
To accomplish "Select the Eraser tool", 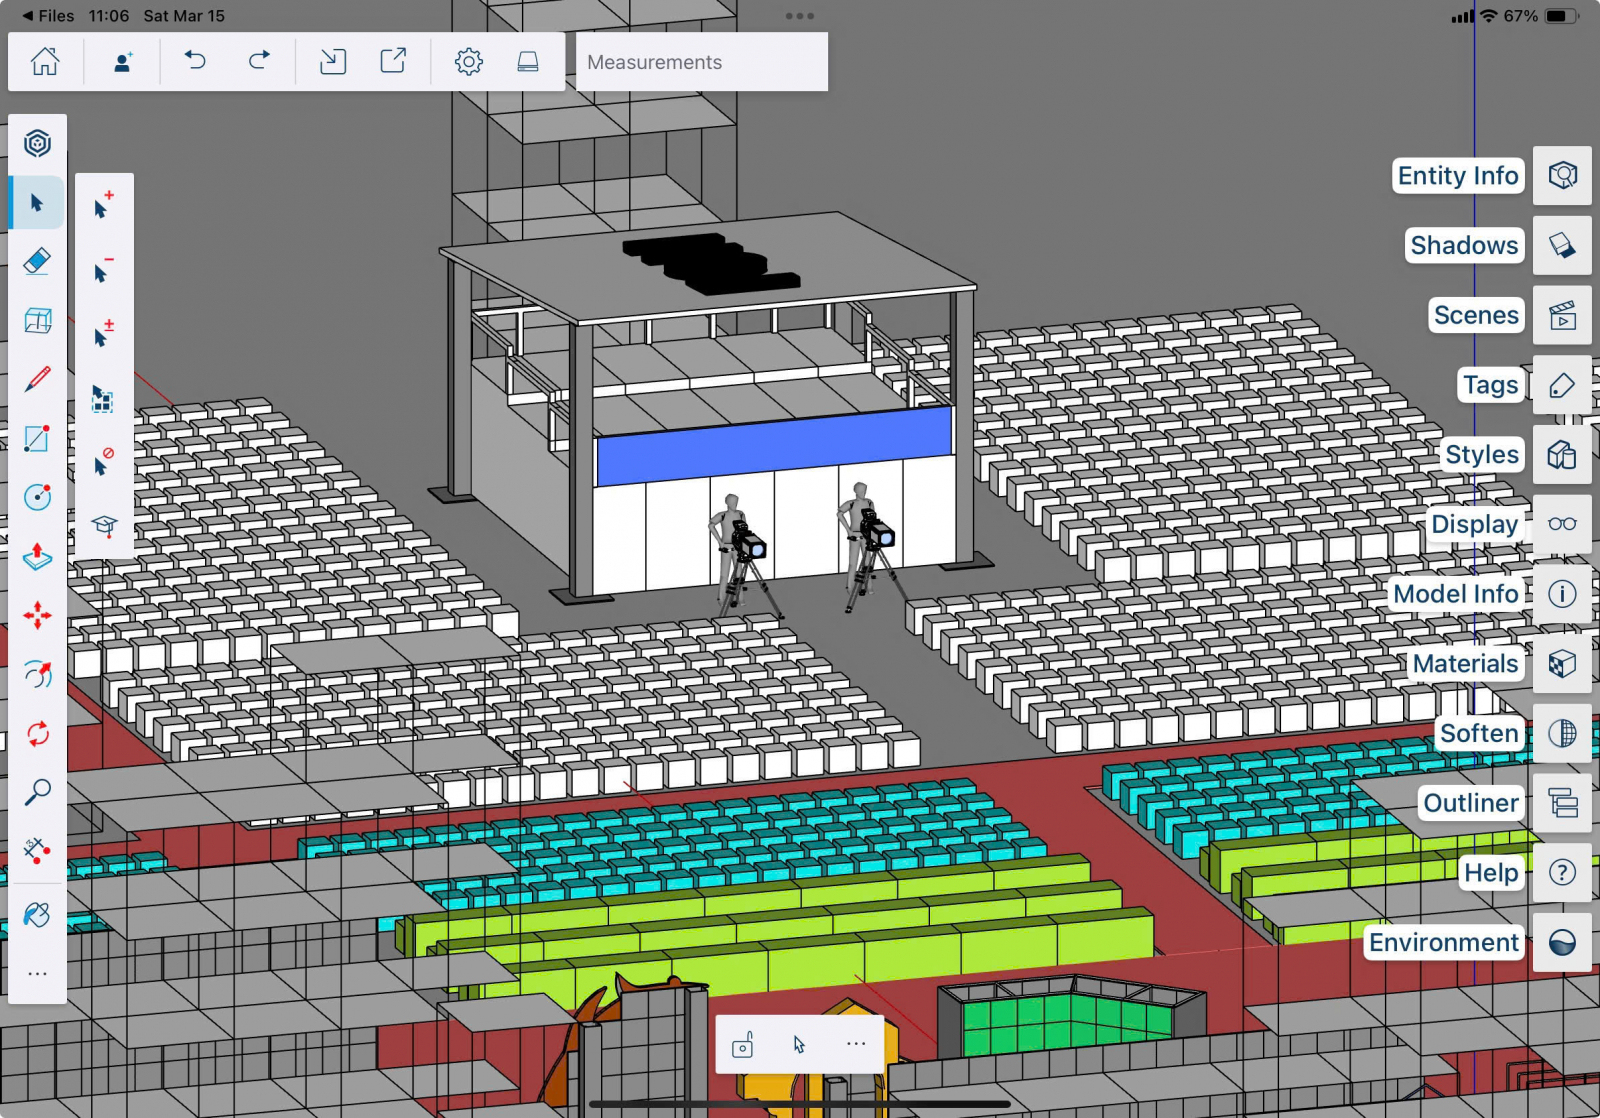I will (x=37, y=262).
